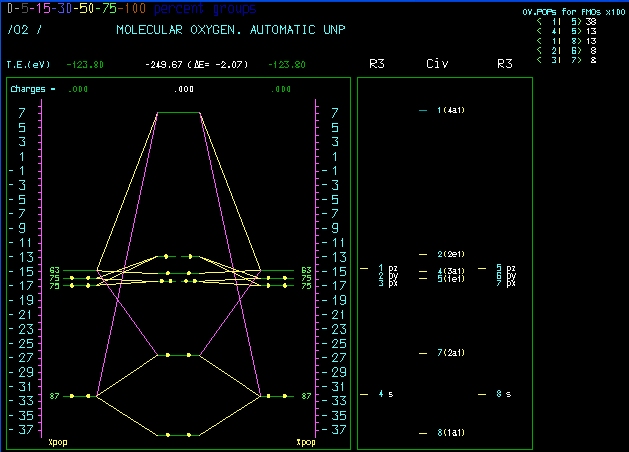This screenshot has height=452, width=629.
Task: Click the '-37' tick on the left energy axis
Action: (x=22, y=430)
